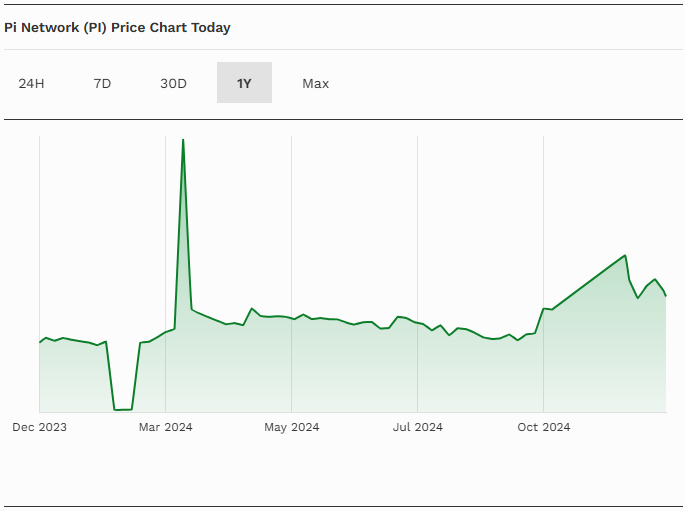Click the leftmost start of the price line
This screenshot has width=685, height=511.
coord(40,342)
